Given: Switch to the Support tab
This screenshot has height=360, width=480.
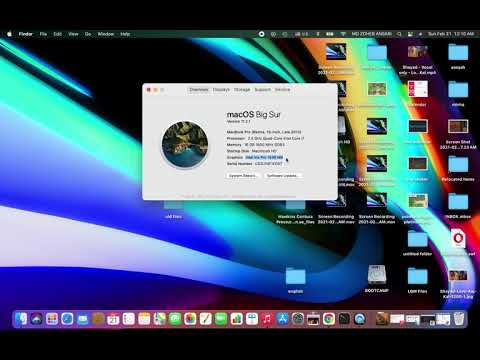Looking at the screenshot, I should [x=263, y=90].
